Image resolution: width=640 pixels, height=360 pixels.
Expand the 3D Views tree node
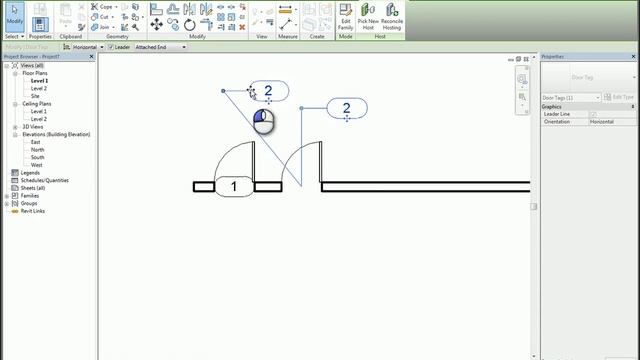click(15, 127)
